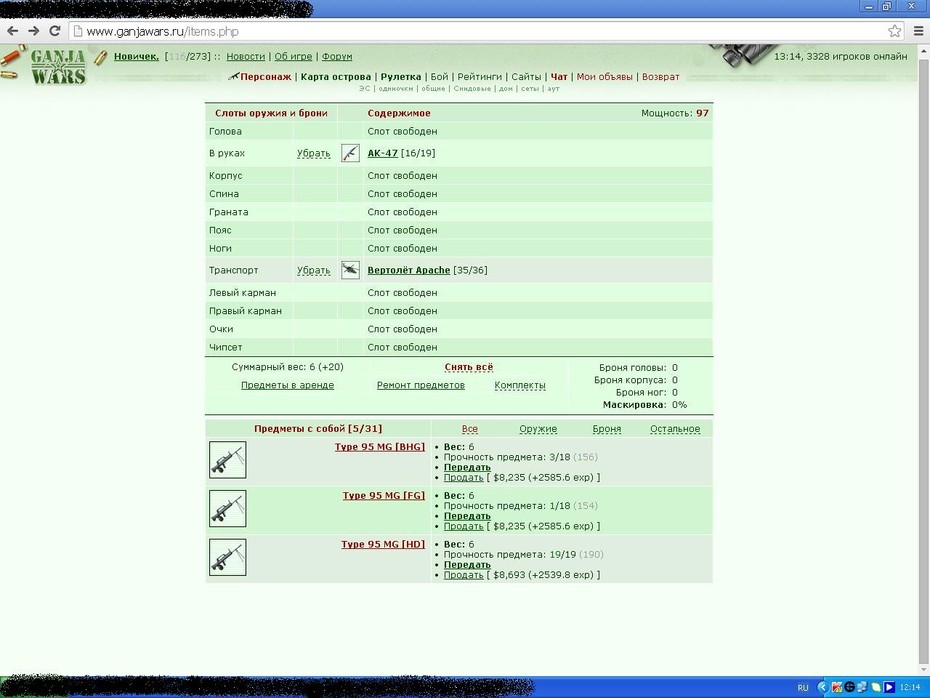Open Ремонт предметов link

[x=421, y=385]
